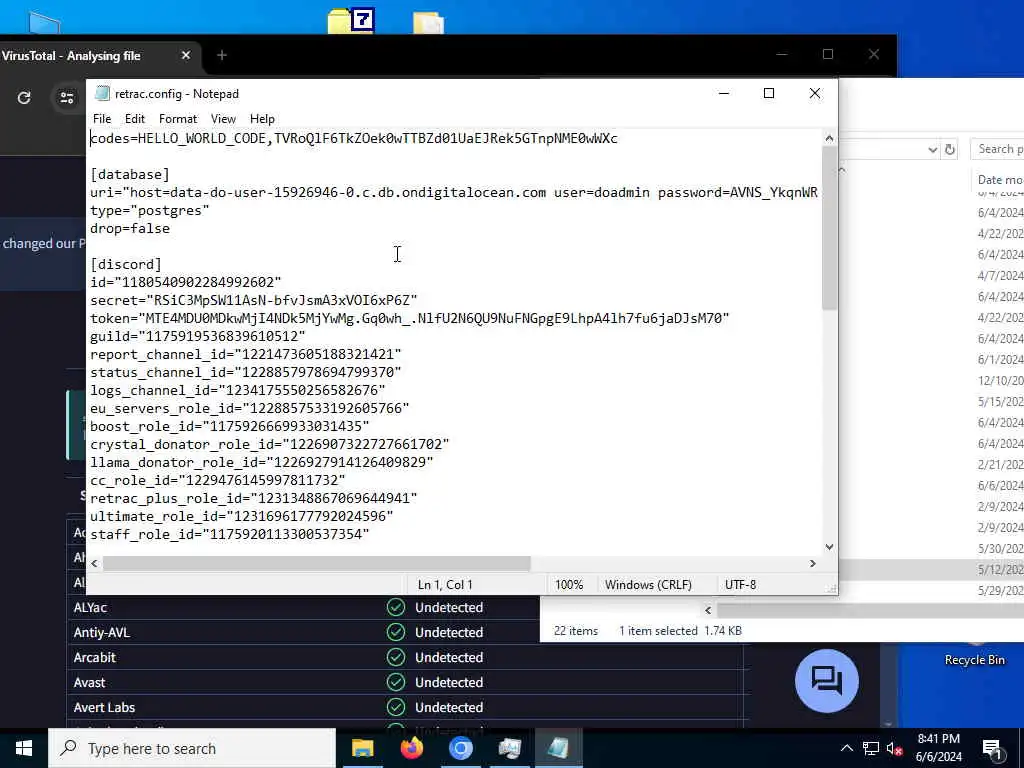Image resolution: width=1024 pixels, height=768 pixels.
Task: Reload the VirusTotal page
Action: coord(24,98)
